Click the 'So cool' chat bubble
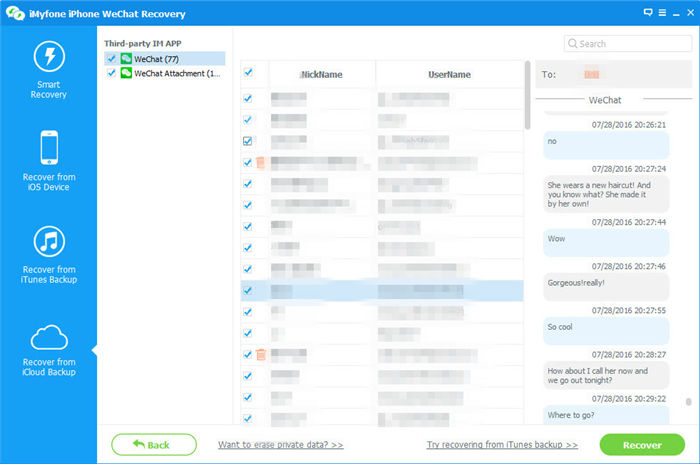This screenshot has height=464, width=700. (x=606, y=331)
